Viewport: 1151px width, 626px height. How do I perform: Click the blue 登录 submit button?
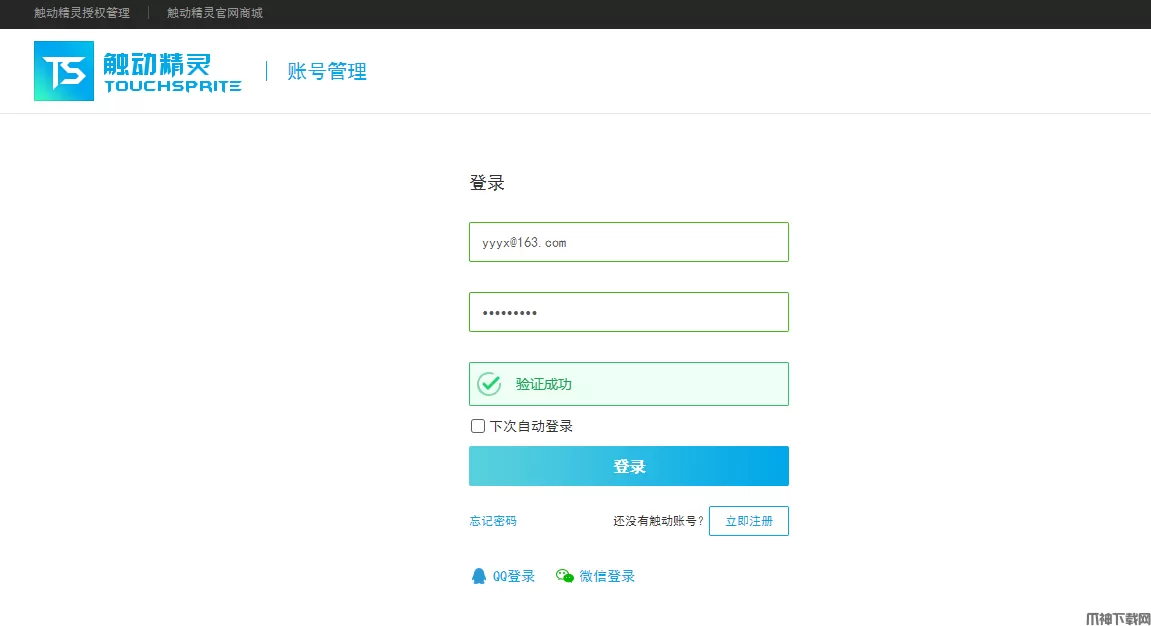(628, 466)
